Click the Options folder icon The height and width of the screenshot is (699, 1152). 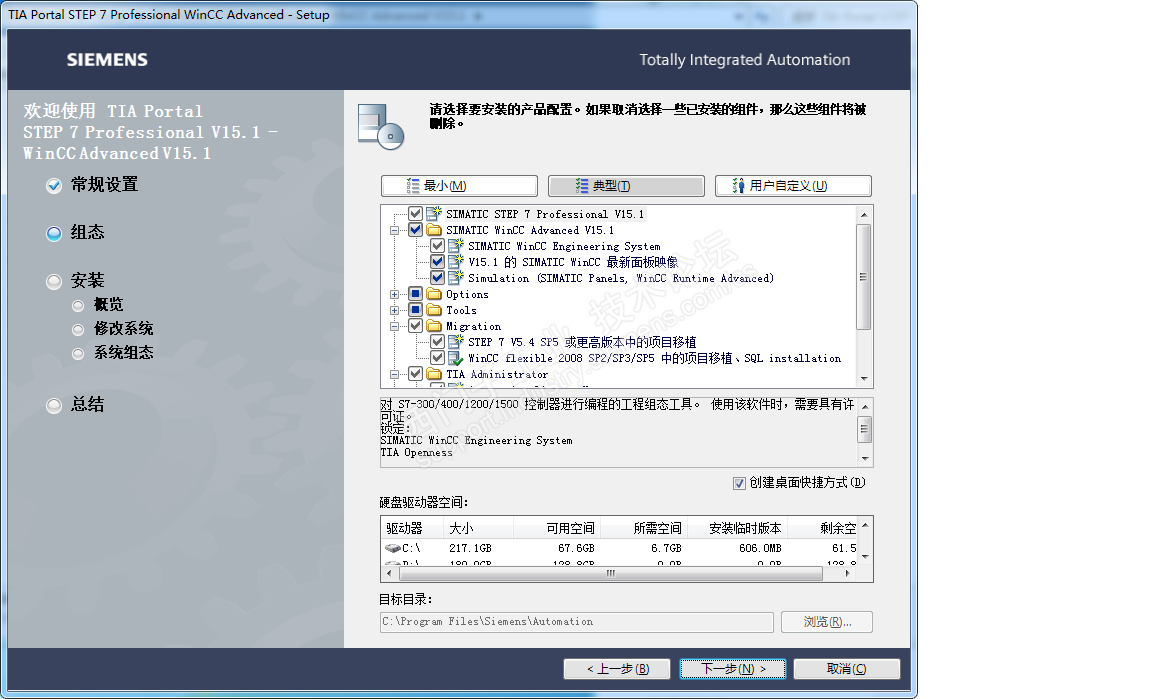434,294
